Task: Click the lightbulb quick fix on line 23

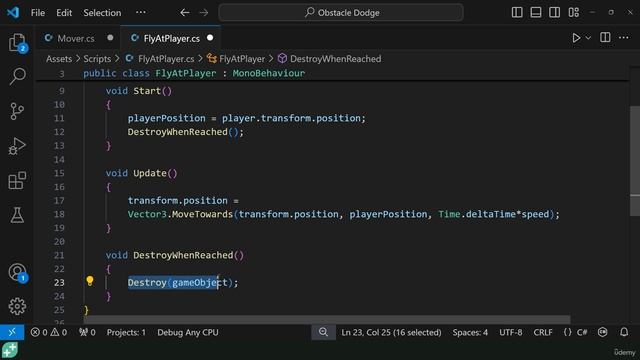Action: (x=90, y=281)
